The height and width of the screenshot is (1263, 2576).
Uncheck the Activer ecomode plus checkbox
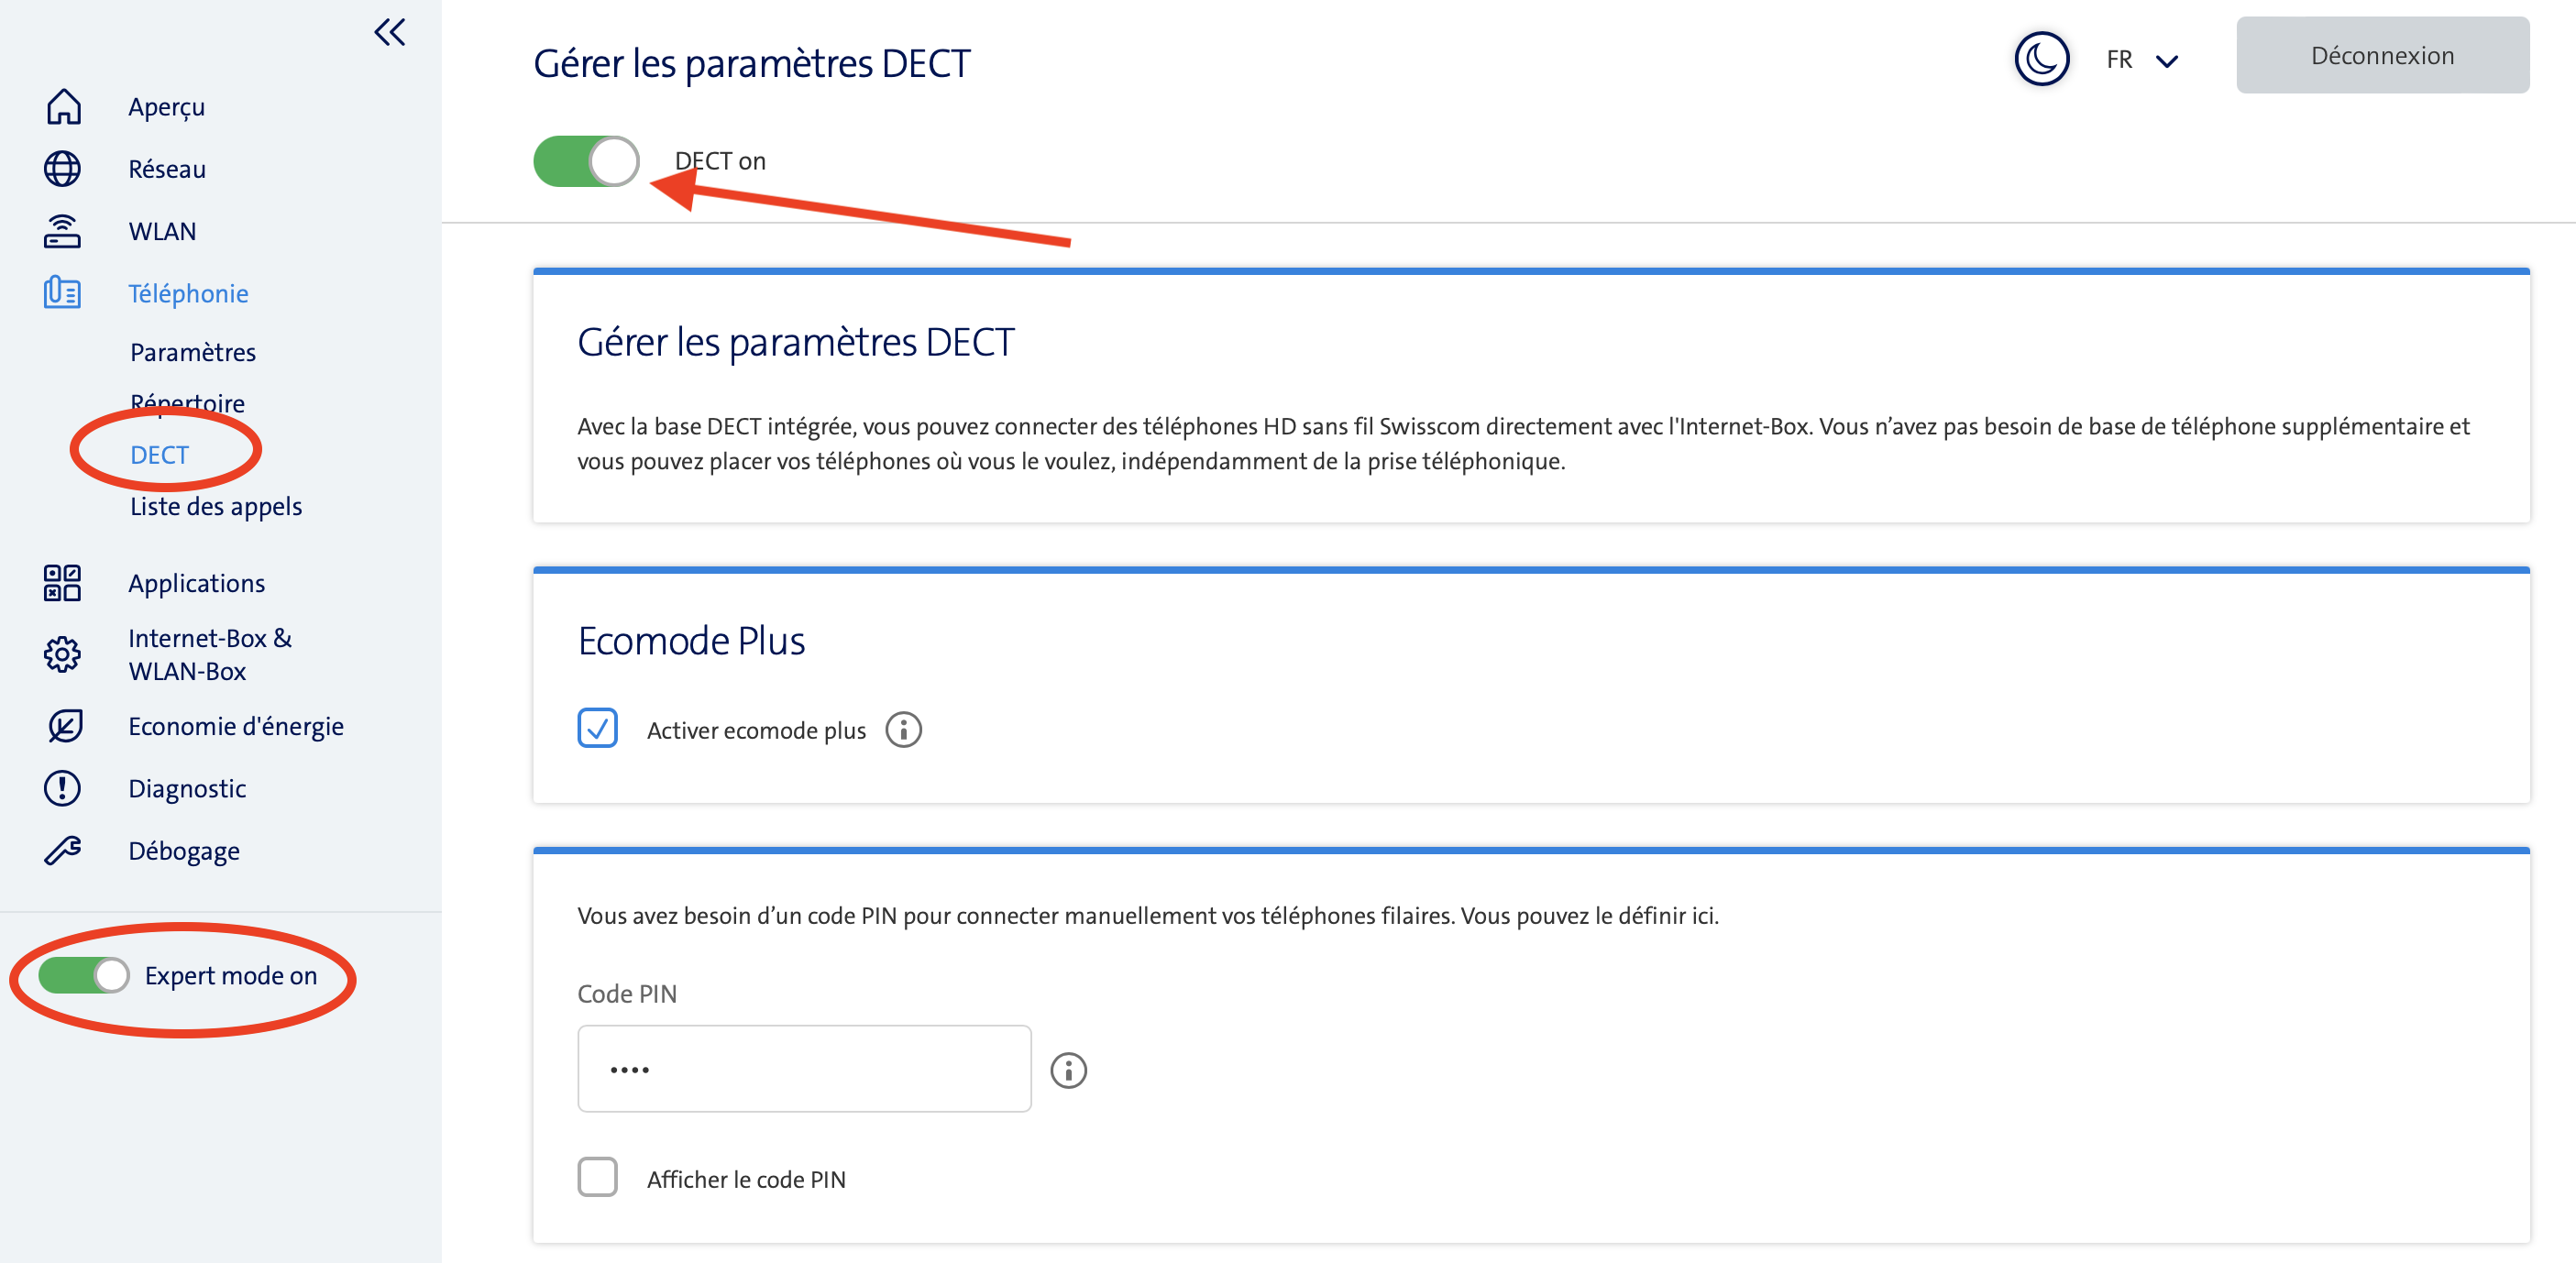pyautogui.click(x=598, y=729)
